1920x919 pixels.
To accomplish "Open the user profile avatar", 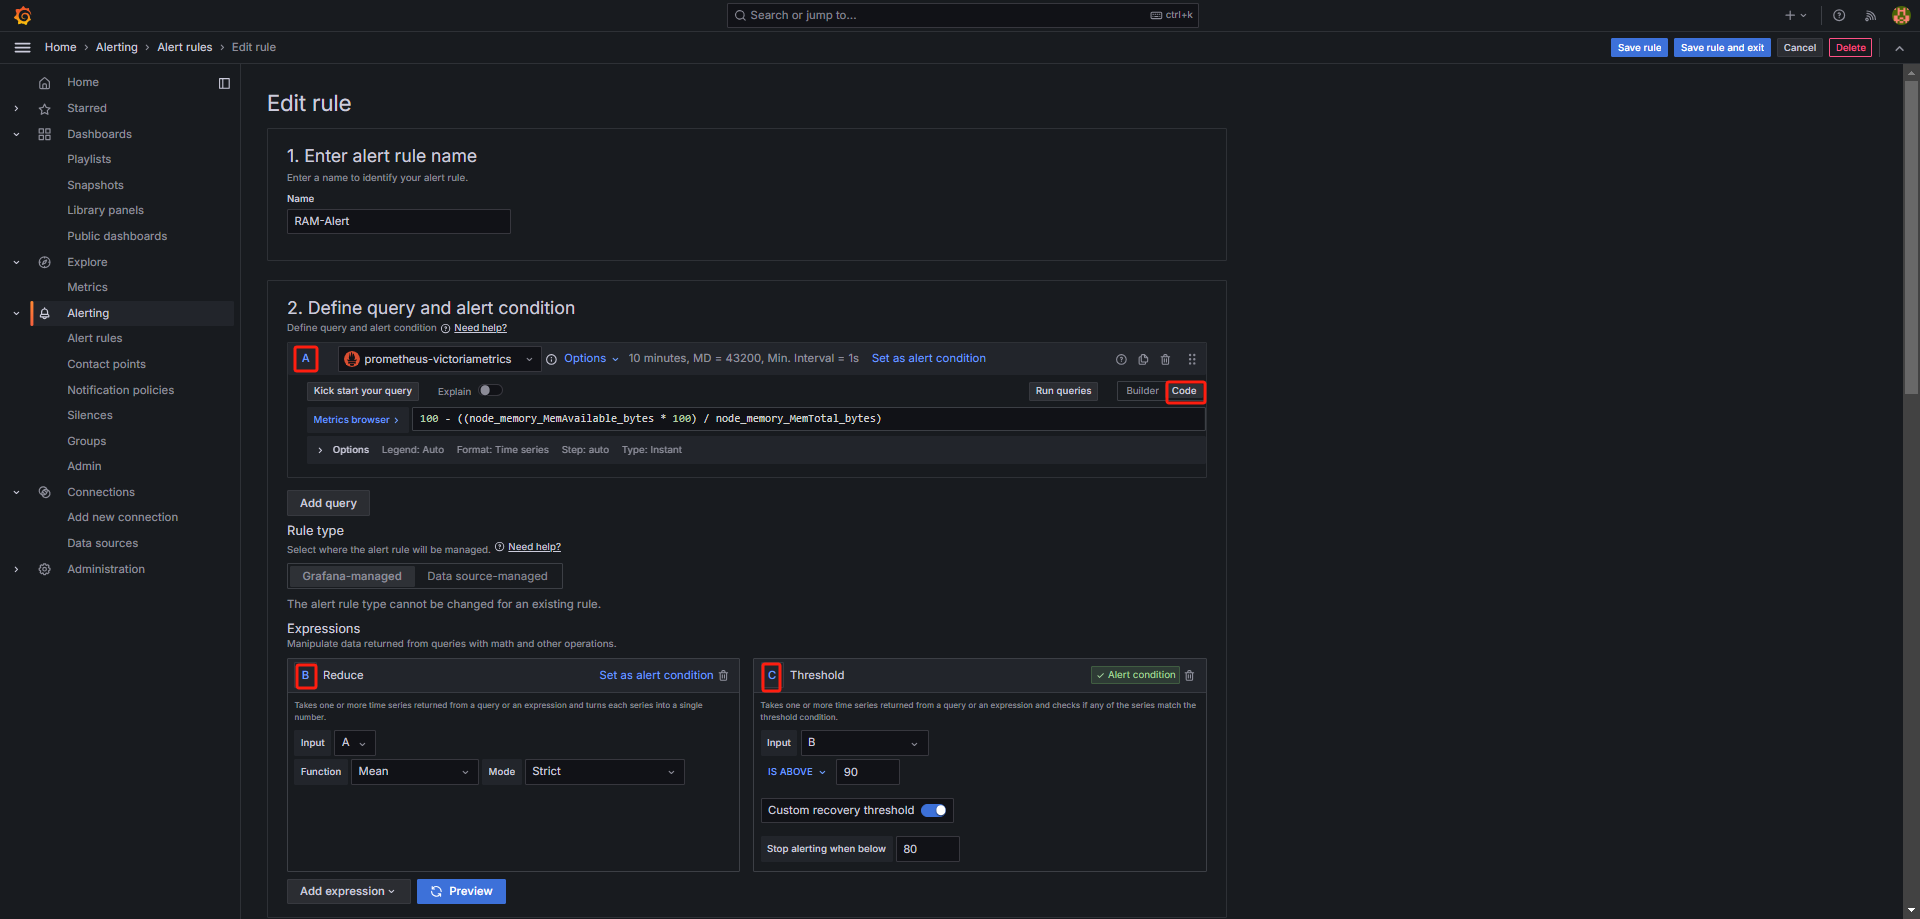I will 1901,16.
